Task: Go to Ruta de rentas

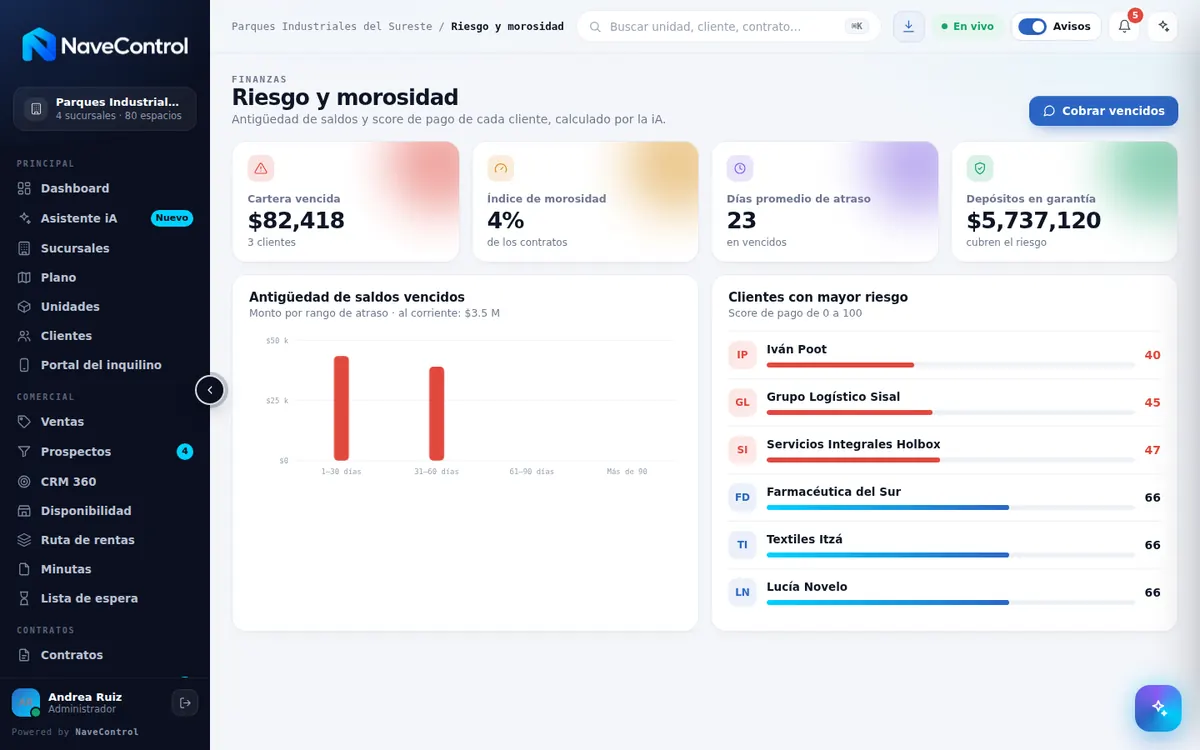Action: pyautogui.click(x=105, y=540)
